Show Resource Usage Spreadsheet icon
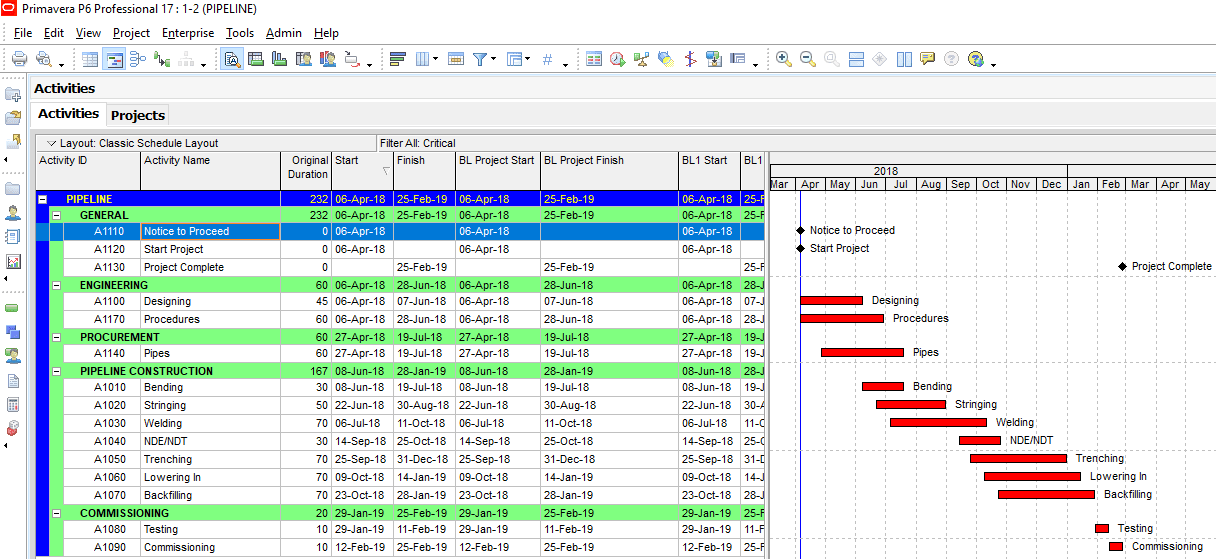 pos(304,59)
